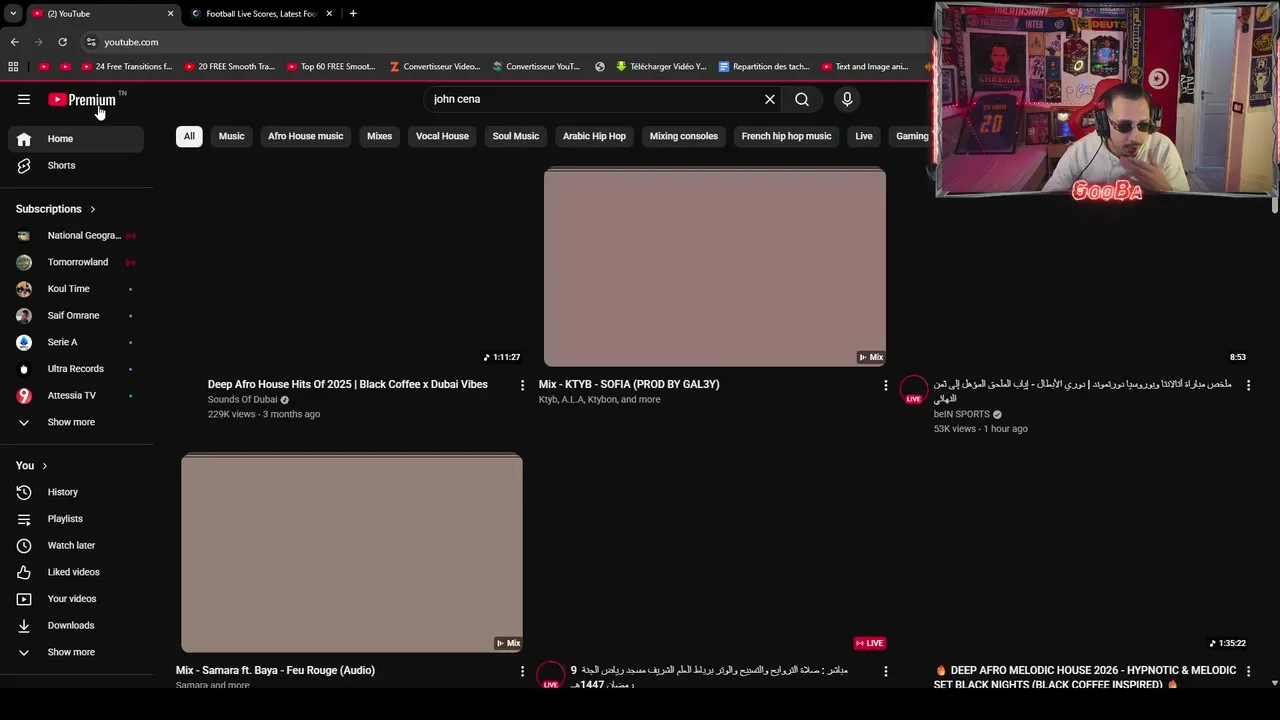Open Shorts in the sidebar
This screenshot has width=1280, height=720.
[x=76, y=165]
